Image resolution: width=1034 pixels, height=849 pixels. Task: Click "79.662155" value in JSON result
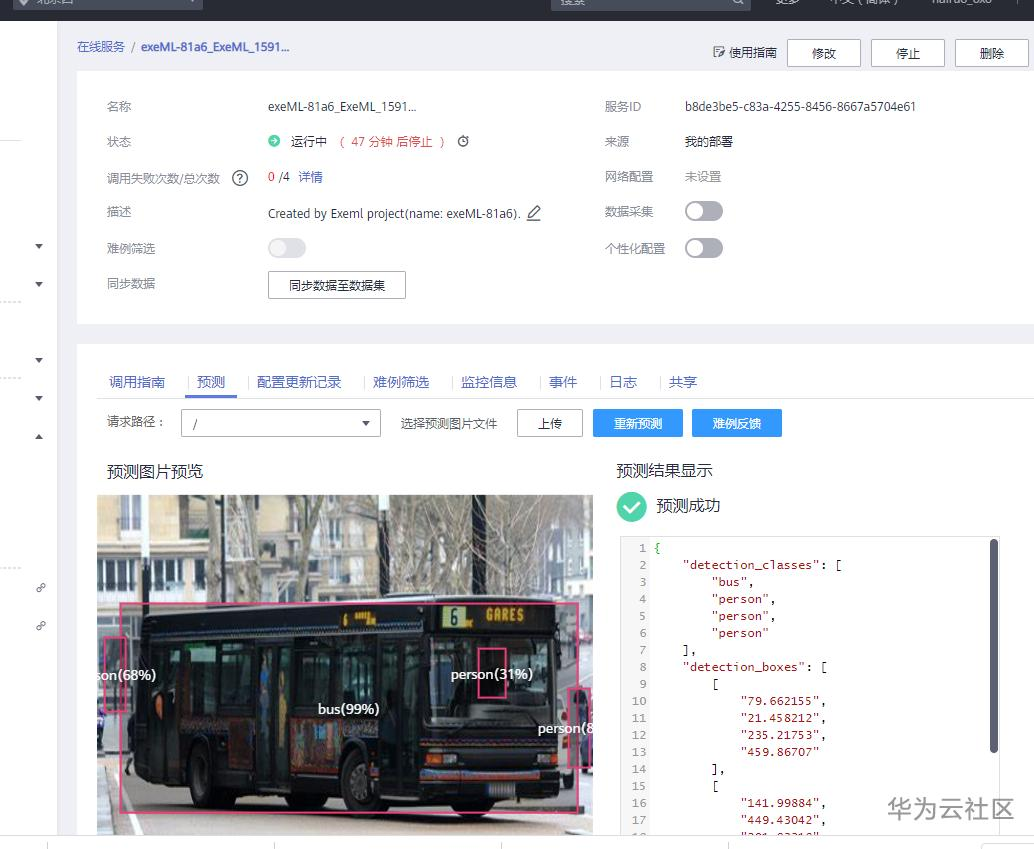point(783,701)
